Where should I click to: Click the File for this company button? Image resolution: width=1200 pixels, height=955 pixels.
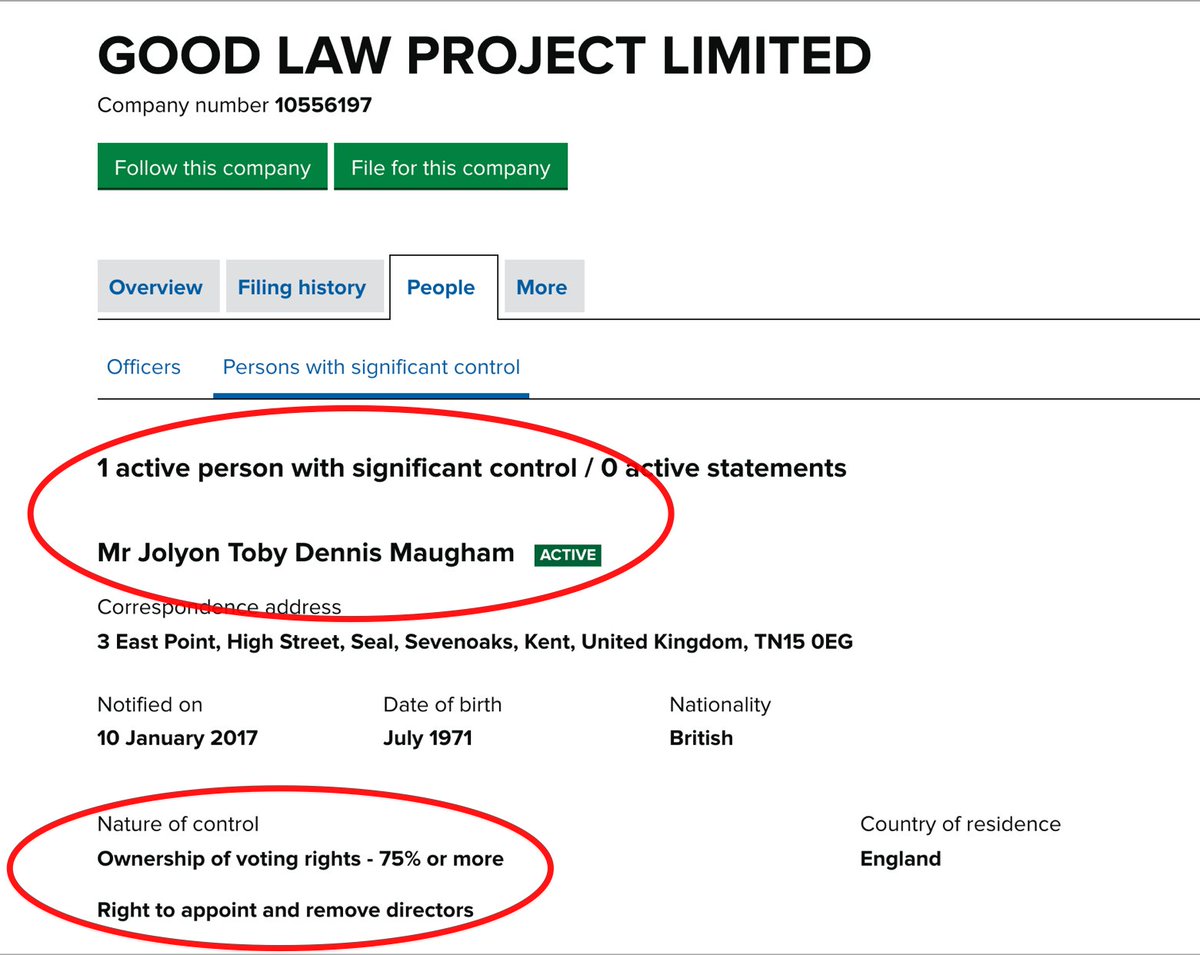[450, 167]
